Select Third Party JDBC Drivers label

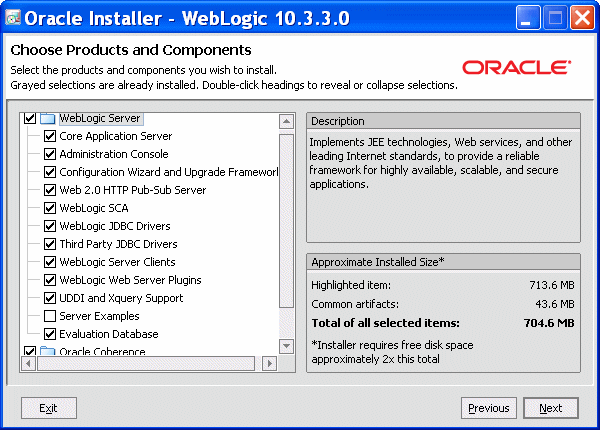click(118, 244)
